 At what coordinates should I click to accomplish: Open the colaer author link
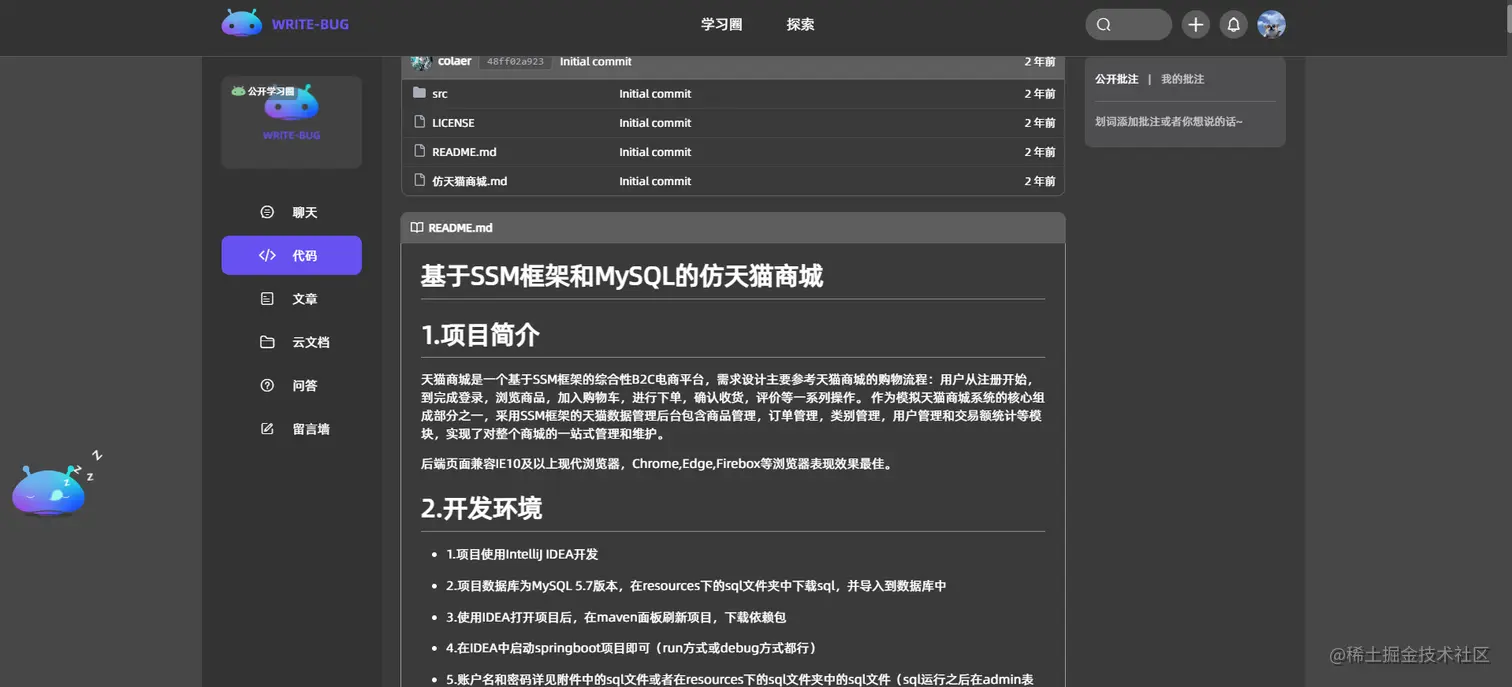pos(454,61)
